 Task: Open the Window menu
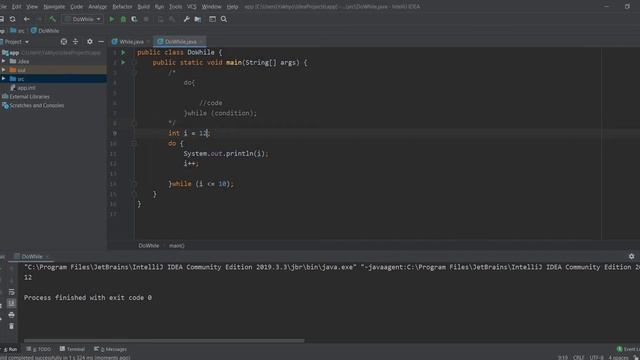pyautogui.click(x=211, y=7)
